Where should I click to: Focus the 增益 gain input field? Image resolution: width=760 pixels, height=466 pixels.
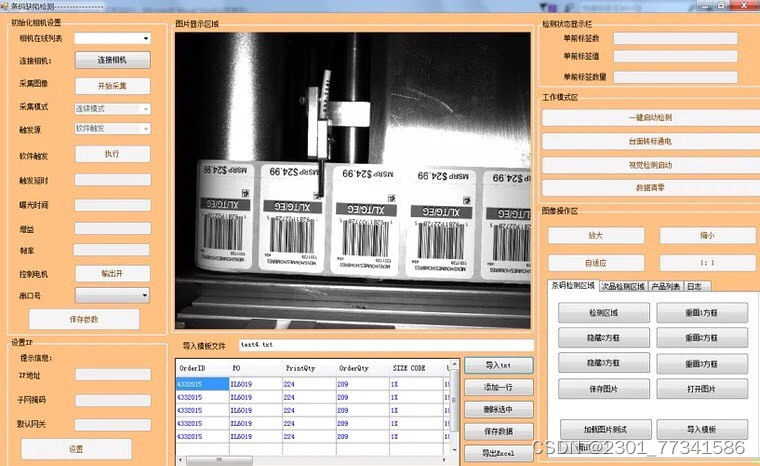coord(112,228)
